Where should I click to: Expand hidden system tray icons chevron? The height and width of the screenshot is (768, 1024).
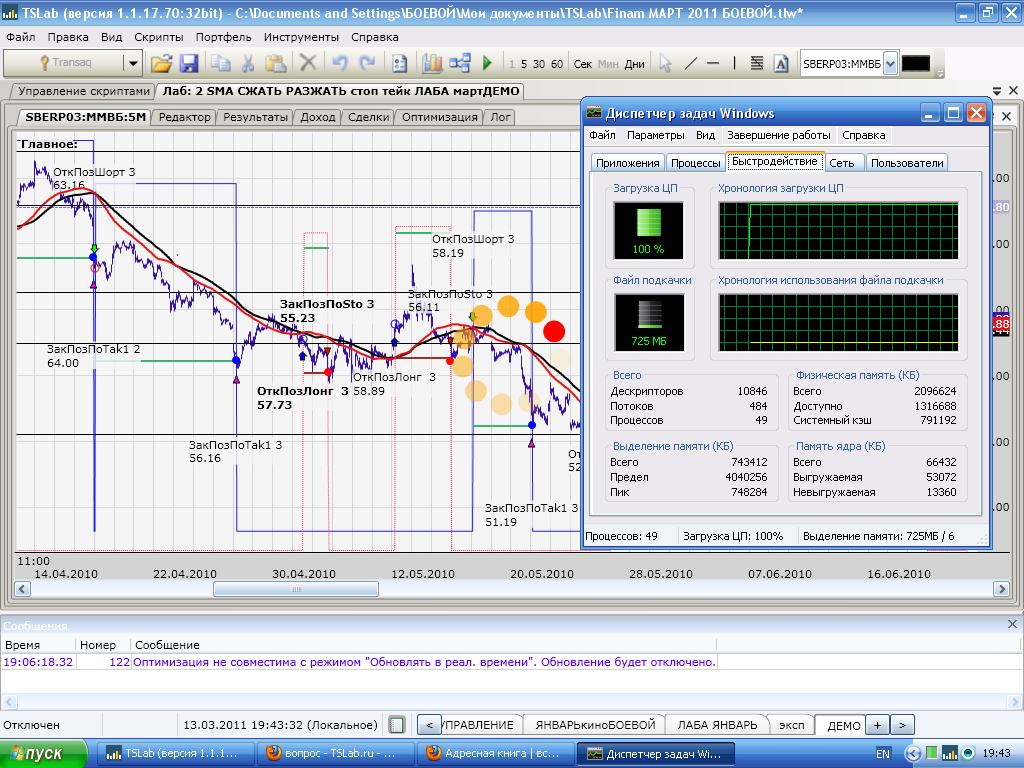[x=913, y=753]
